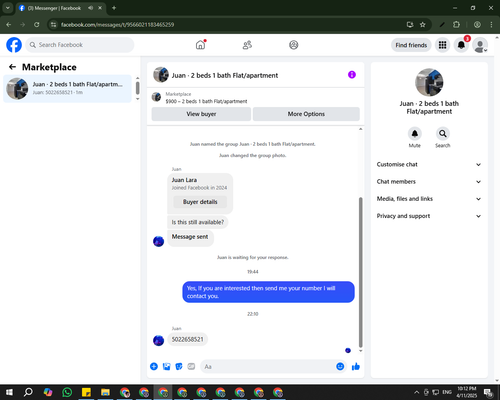This screenshot has height=400, width=500.
Task: Open the Friends icon in top navigation
Action: coord(247,45)
